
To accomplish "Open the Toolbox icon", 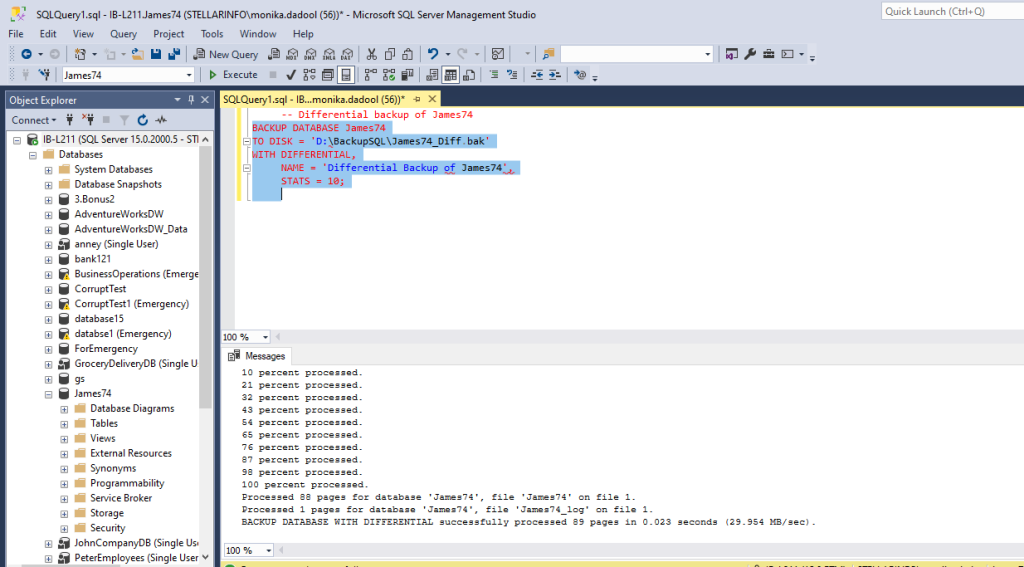I will (769, 54).
